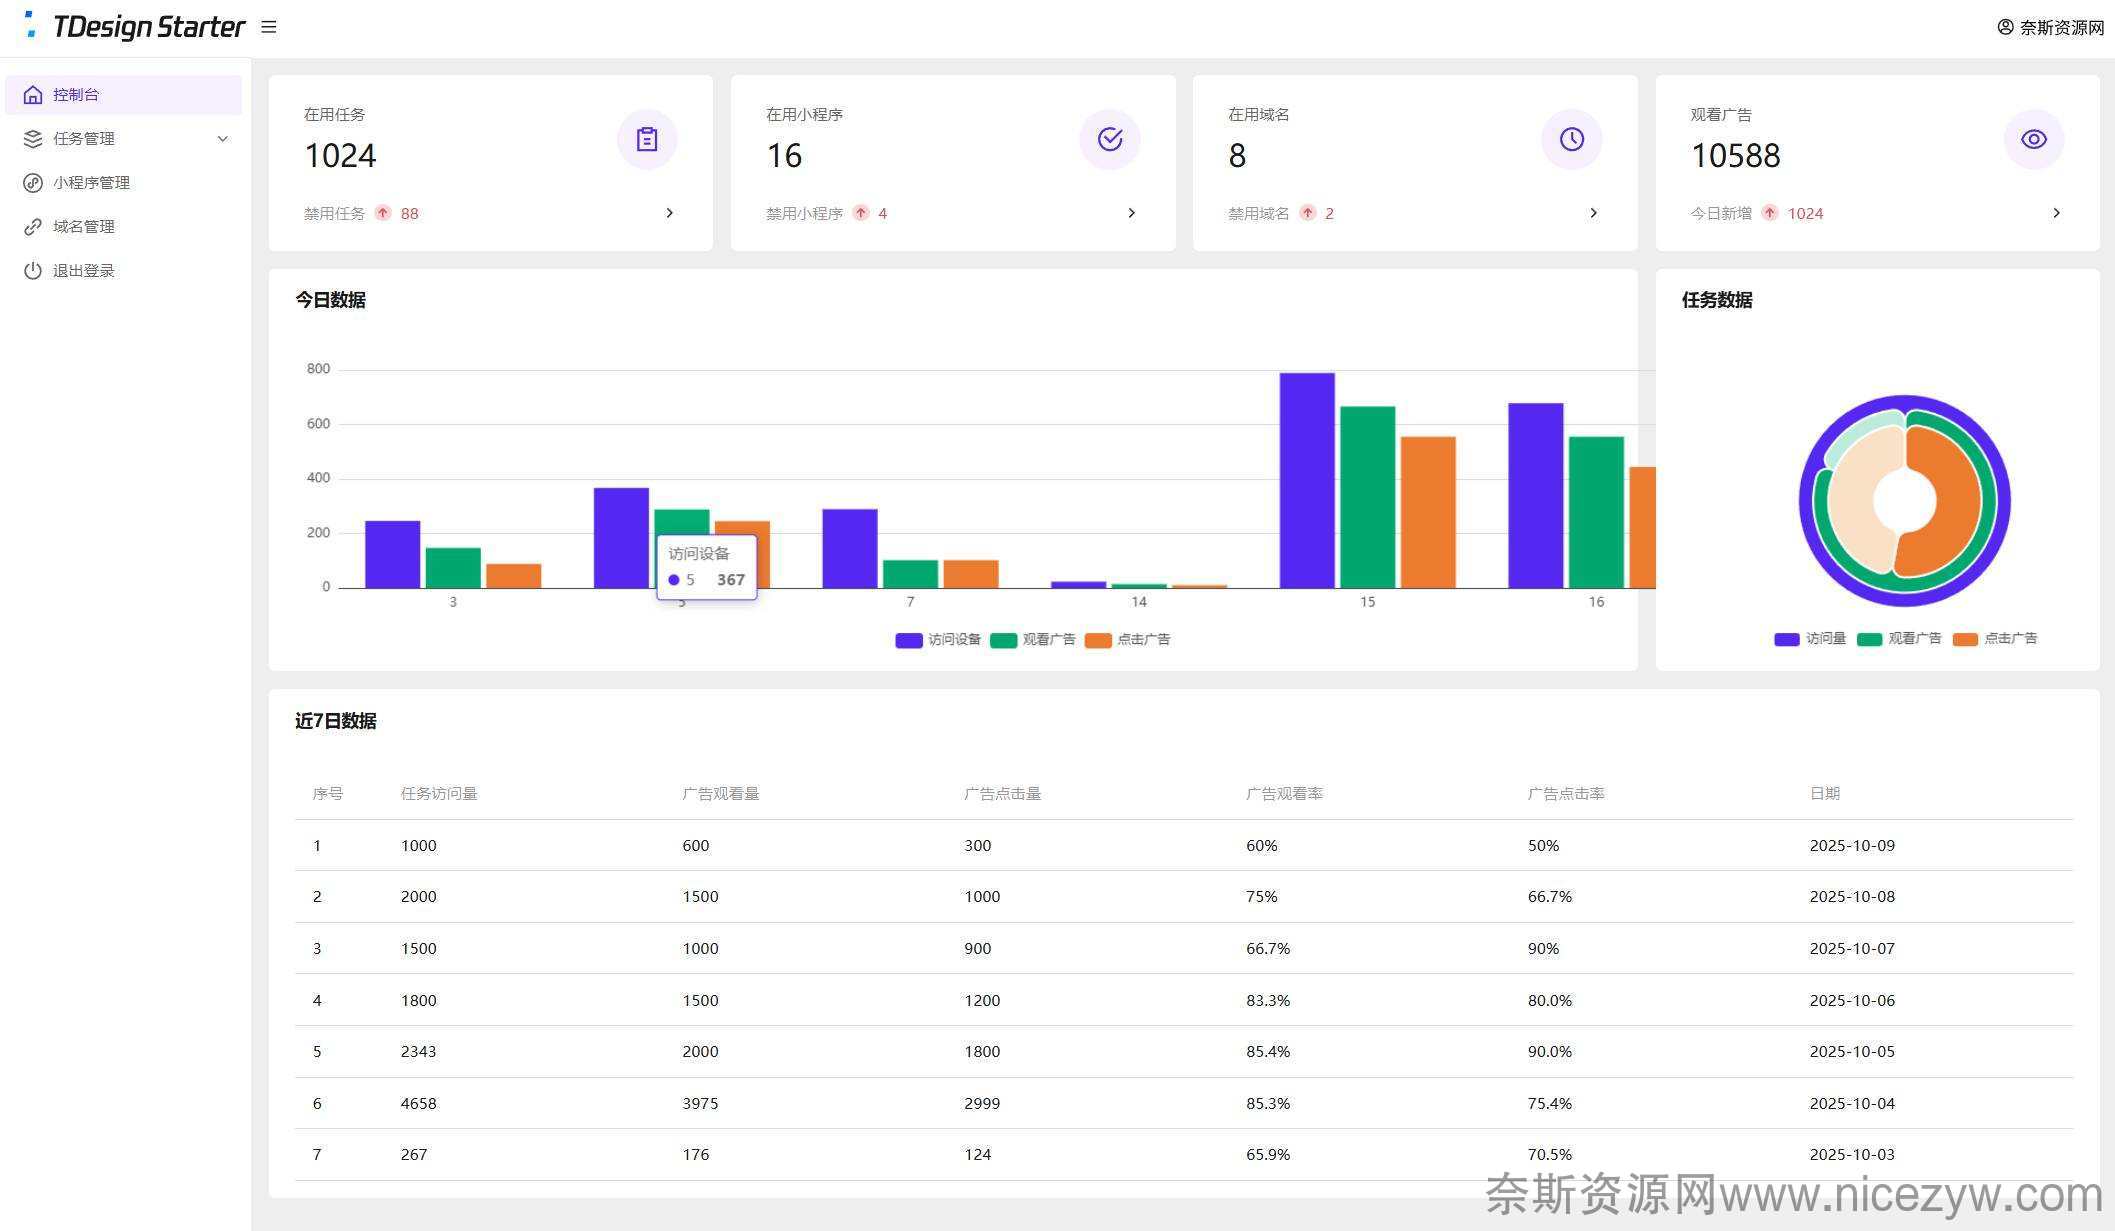Click the checkmark circle icon in 在用小程序 card

click(1109, 139)
